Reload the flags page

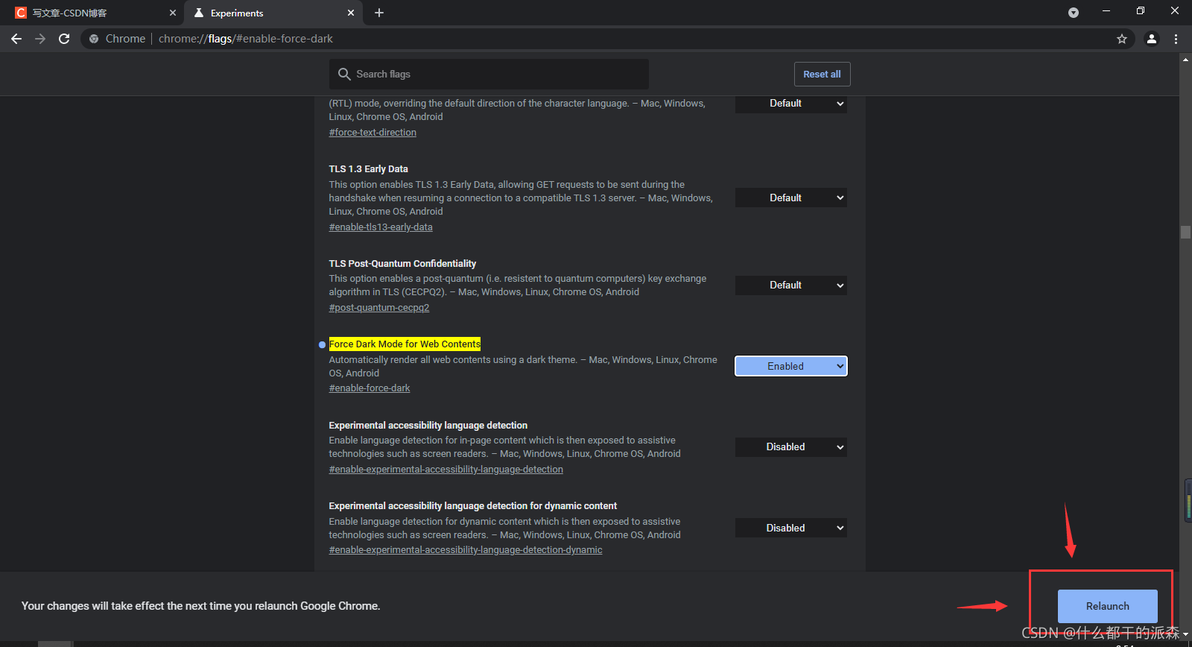(64, 39)
